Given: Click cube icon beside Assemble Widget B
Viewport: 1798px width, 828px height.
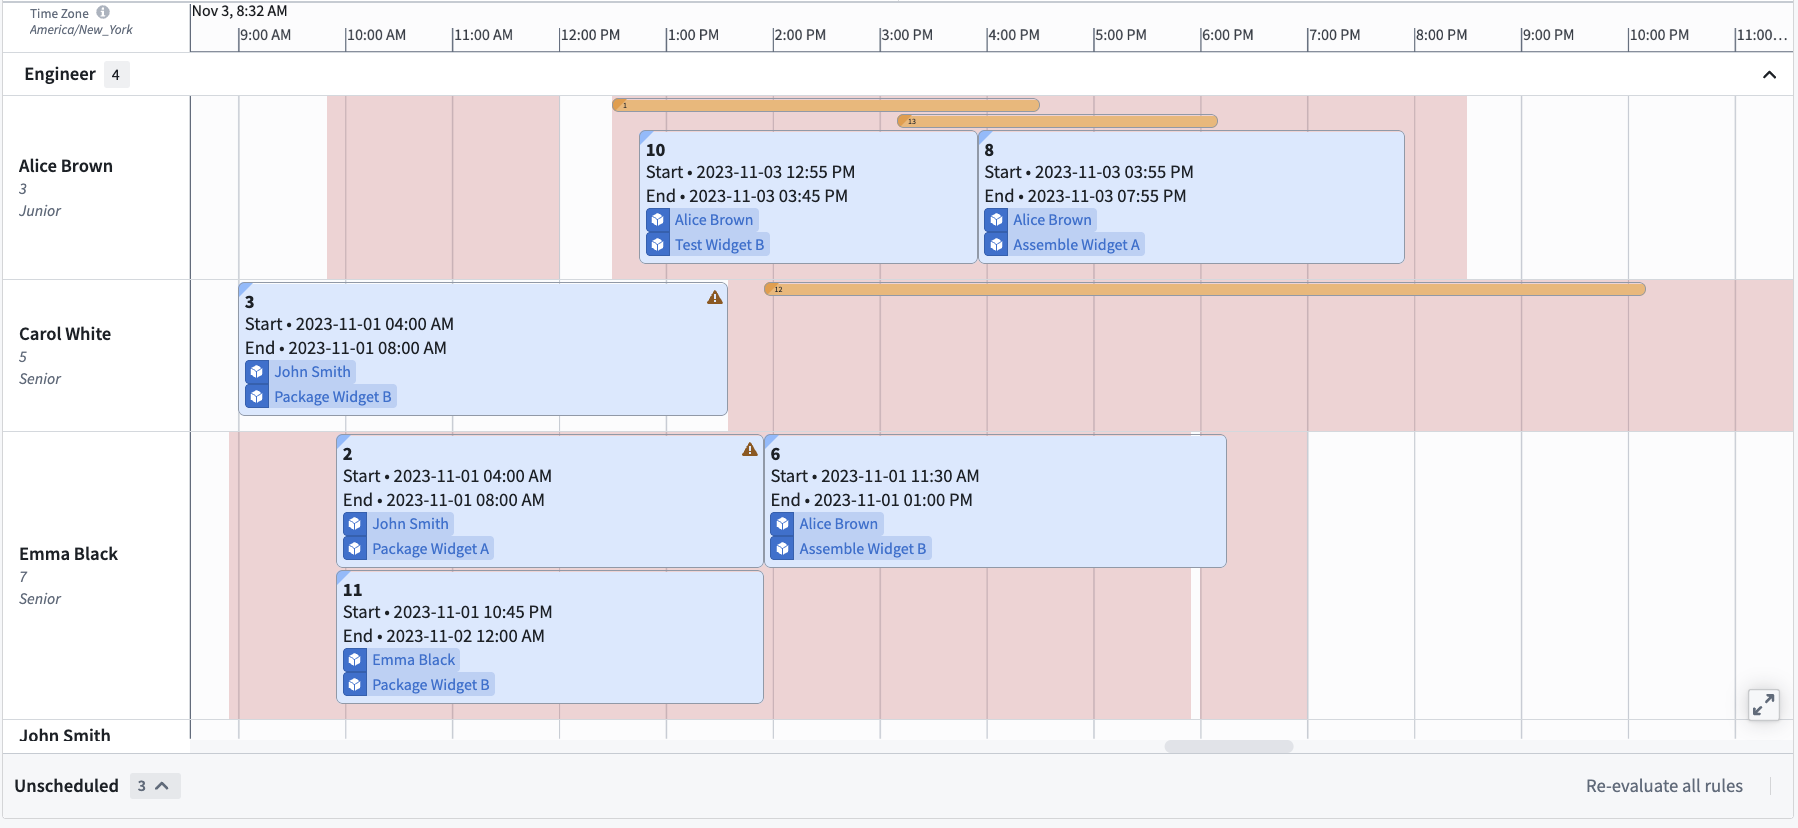Looking at the screenshot, I should [x=782, y=549].
